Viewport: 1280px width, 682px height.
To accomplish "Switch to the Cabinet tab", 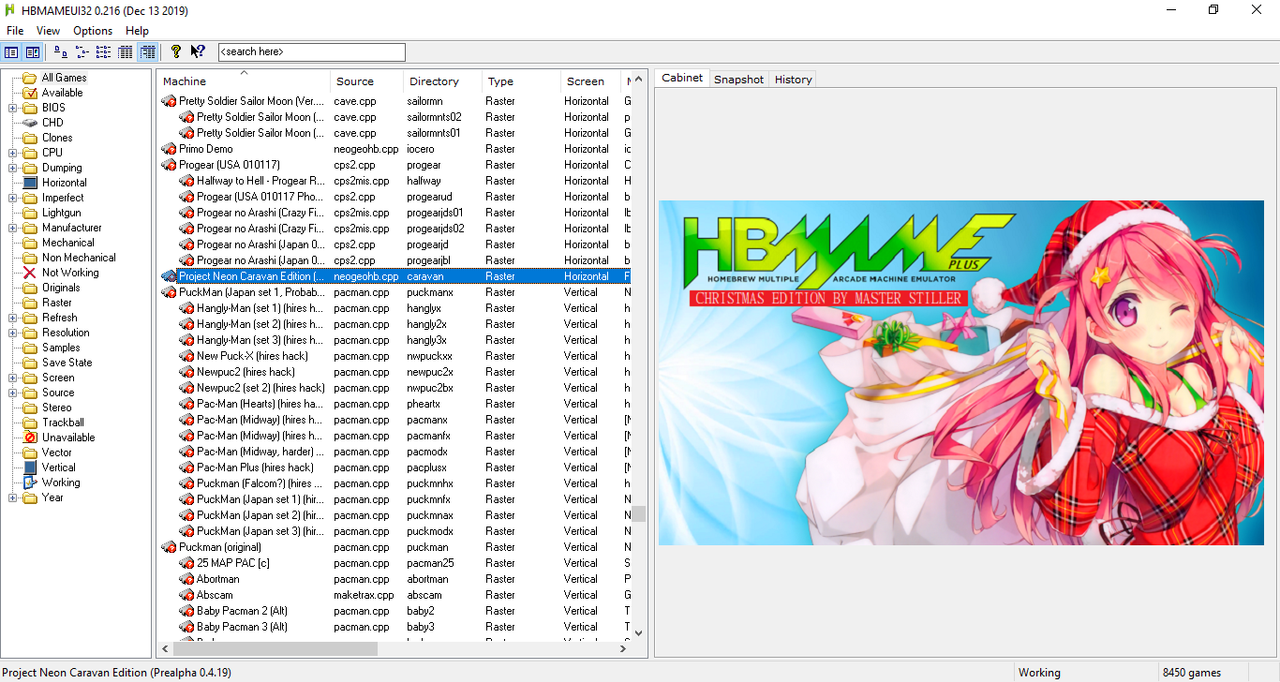I will click(682, 78).
